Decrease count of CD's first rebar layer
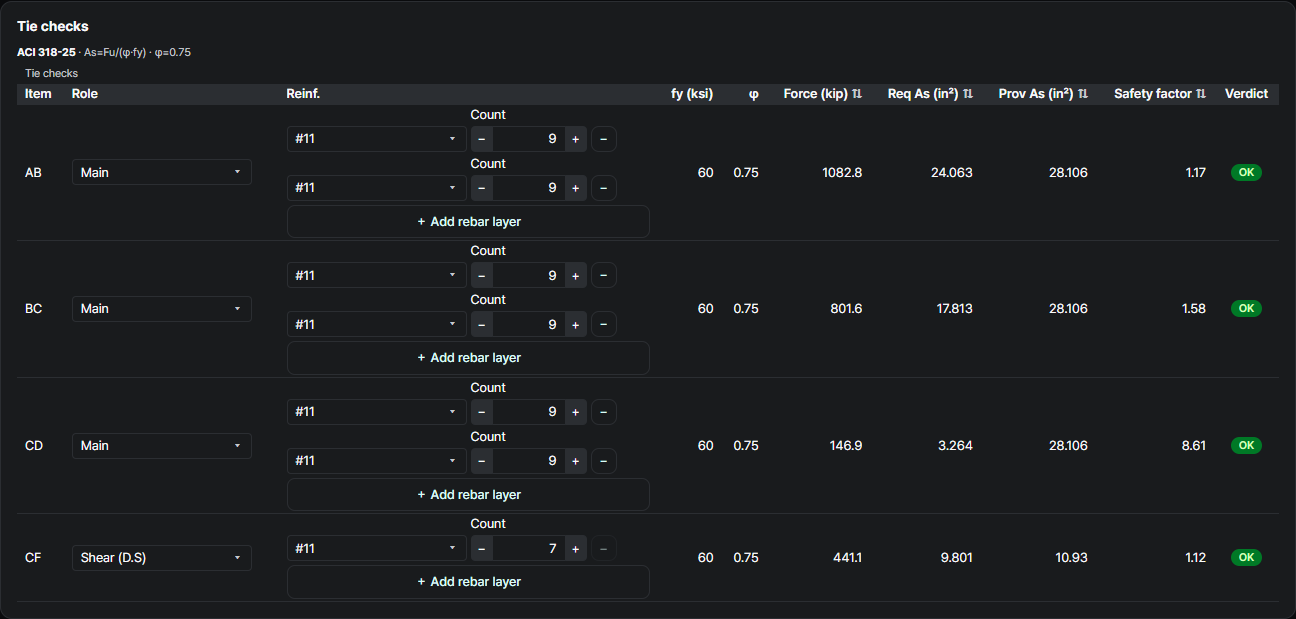Viewport: 1296px width, 619px height. [x=482, y=412]
